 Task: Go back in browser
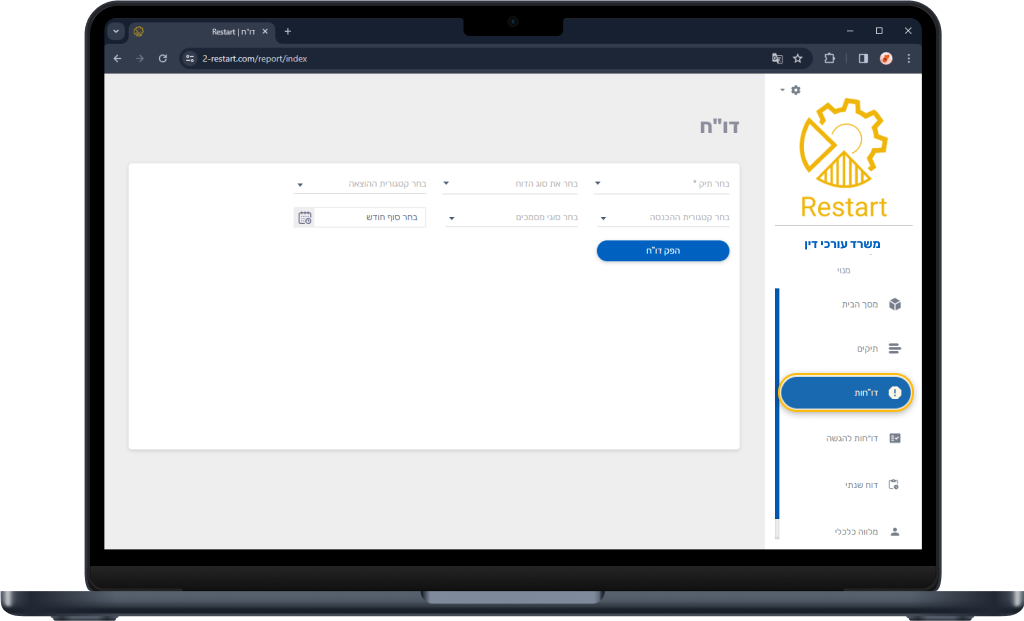pos(118,59)
